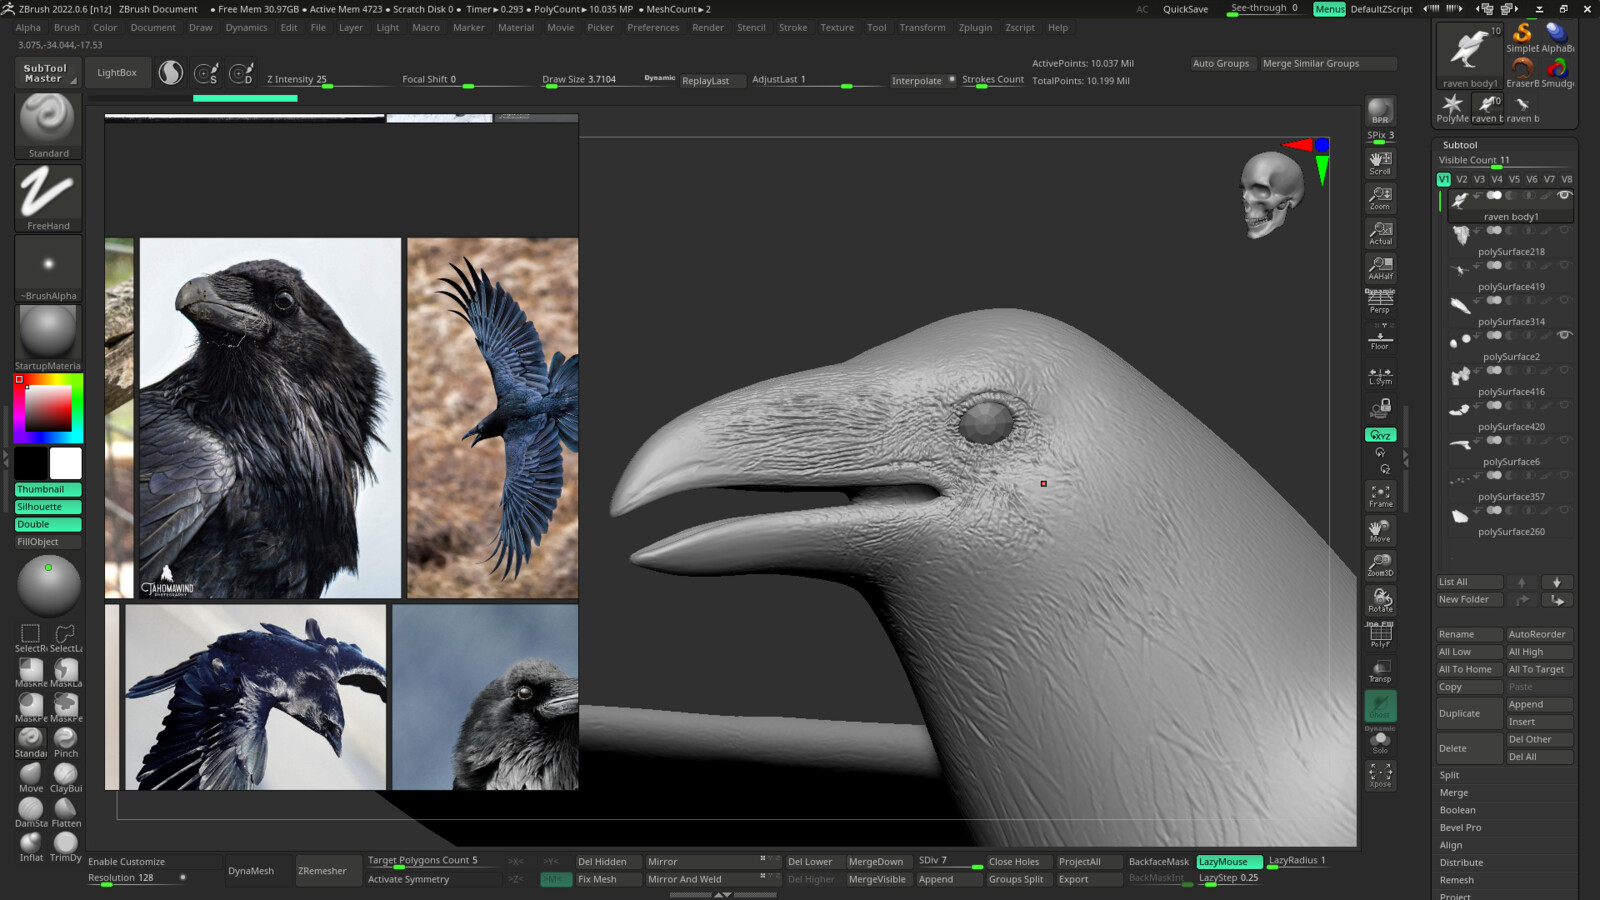This screenshot has width=1600, height=900.
Task: Pick the MaskLasso brush
Action: pyautogui.click(x=66, y=673)
